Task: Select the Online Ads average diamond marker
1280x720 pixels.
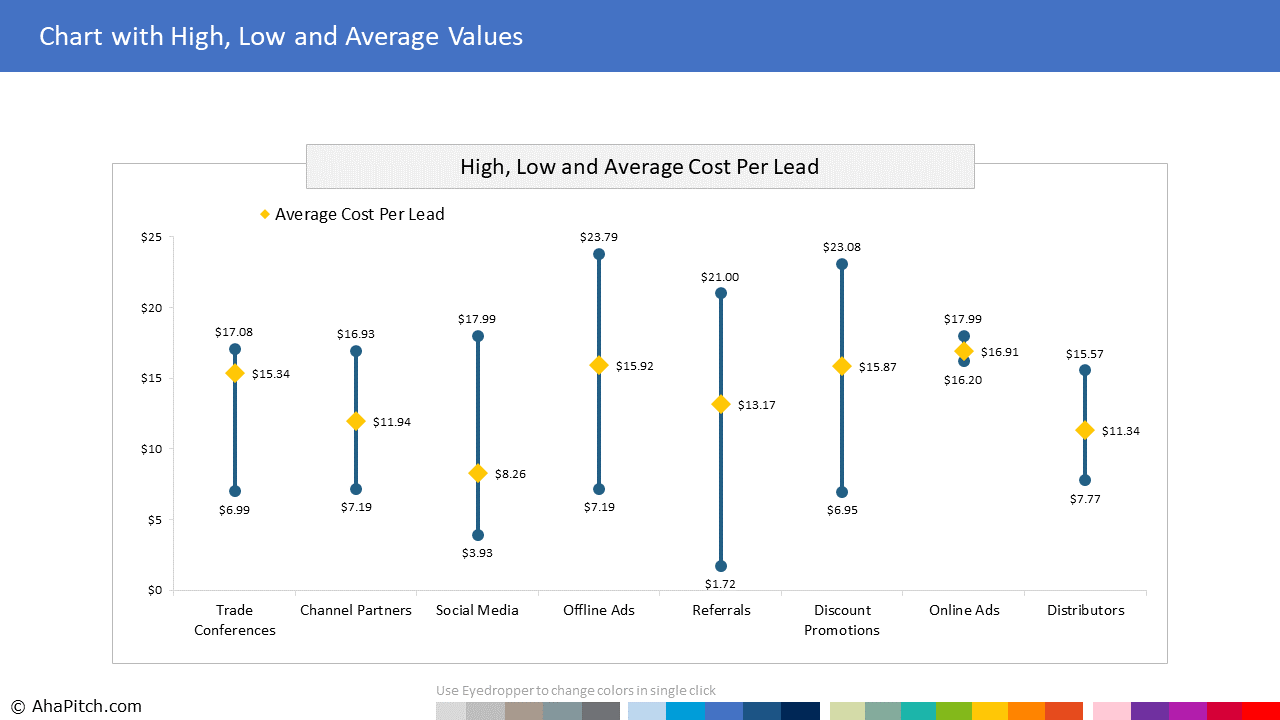Action: coord(964,351)
